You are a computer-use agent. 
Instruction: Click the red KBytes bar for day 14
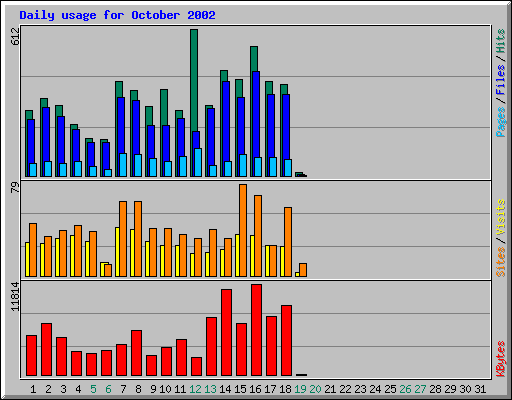pyautogui.click(x=226, y=333)
